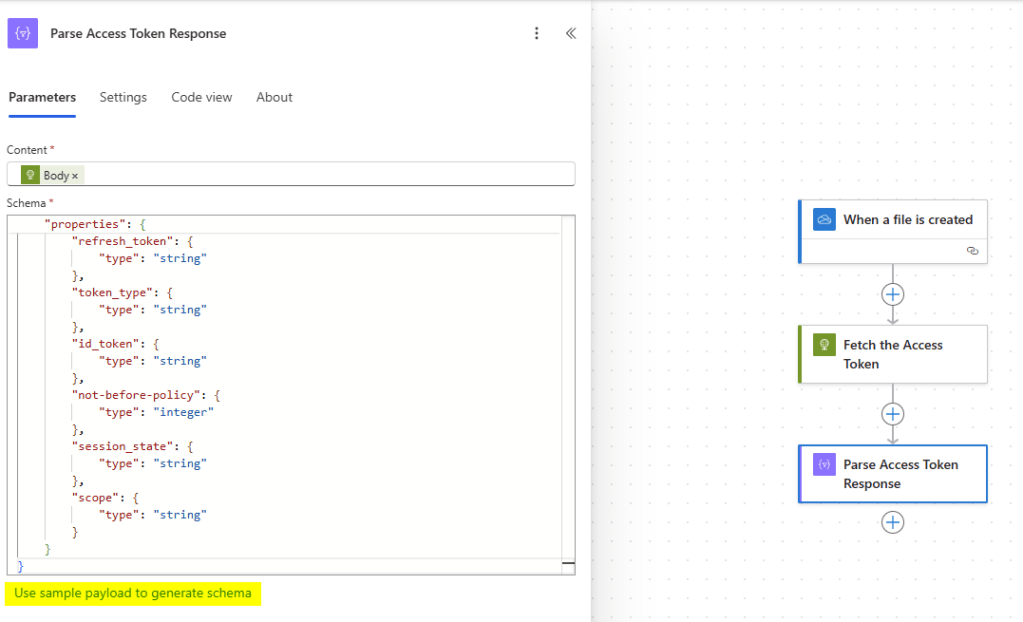Viewport: 1023px width, 622px height.
Task: Open the three-dot more options menu
Action: (x=537, y=33)
